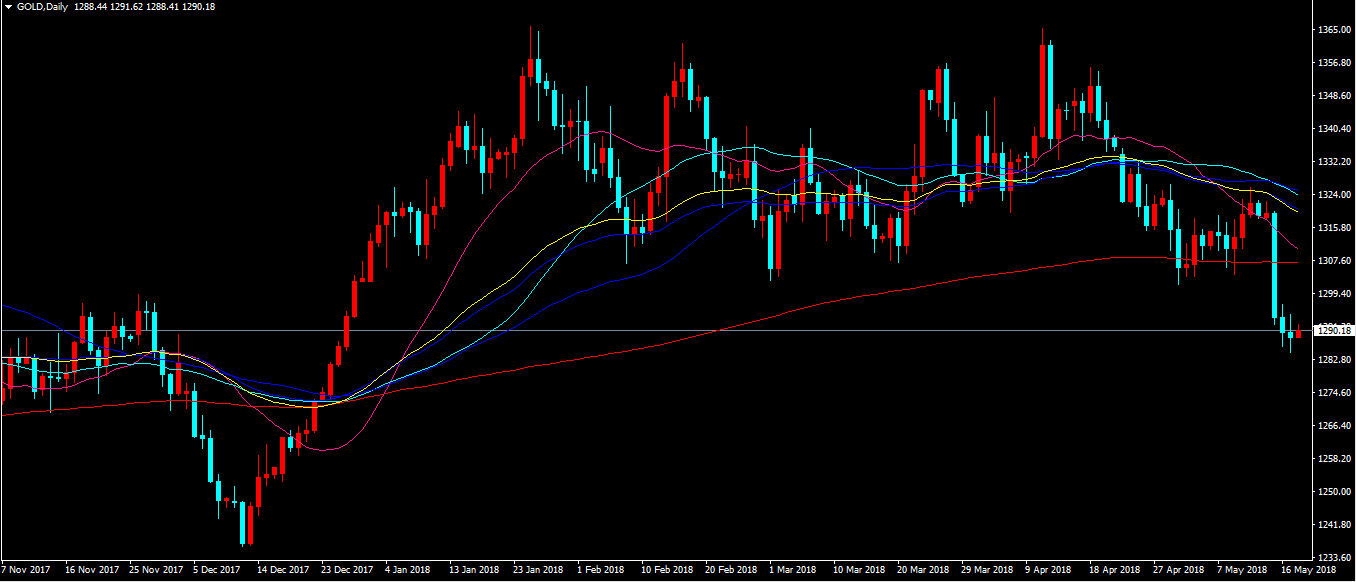Select the low price 1288.41 in header
1356x582 pixels.
[x=162, y=7]
